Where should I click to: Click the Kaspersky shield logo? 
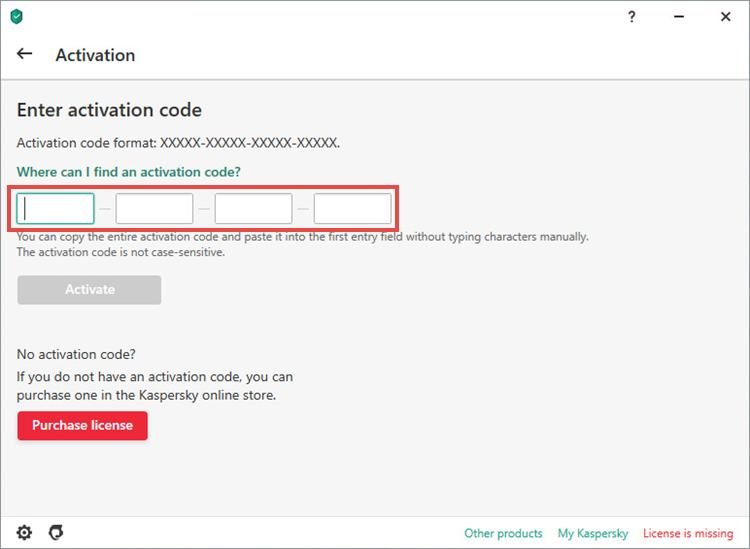point(17,17)
